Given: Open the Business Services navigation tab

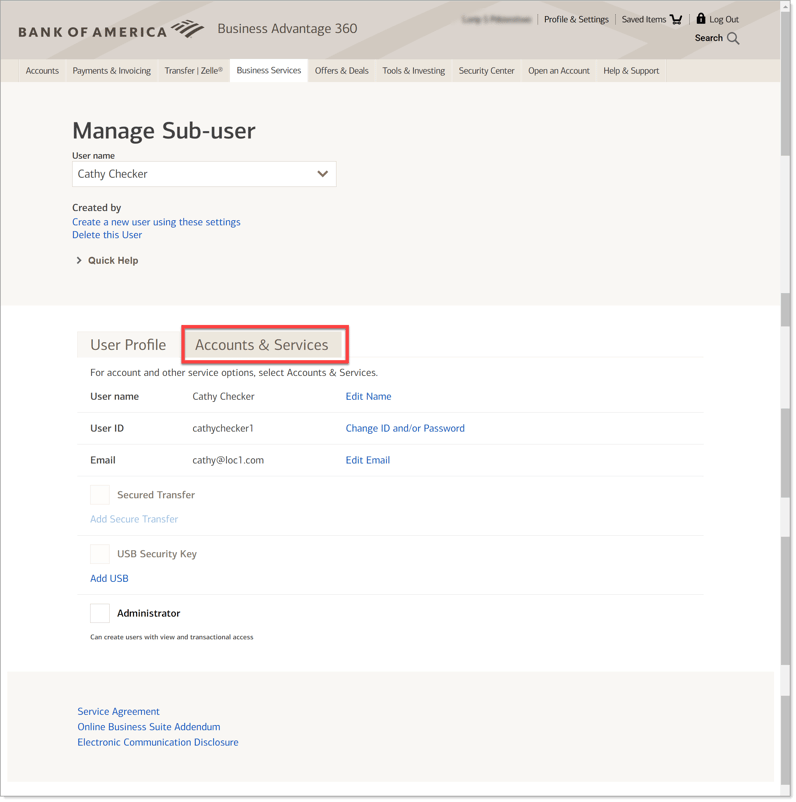Looking at the screenshot, I should [268, 70].
